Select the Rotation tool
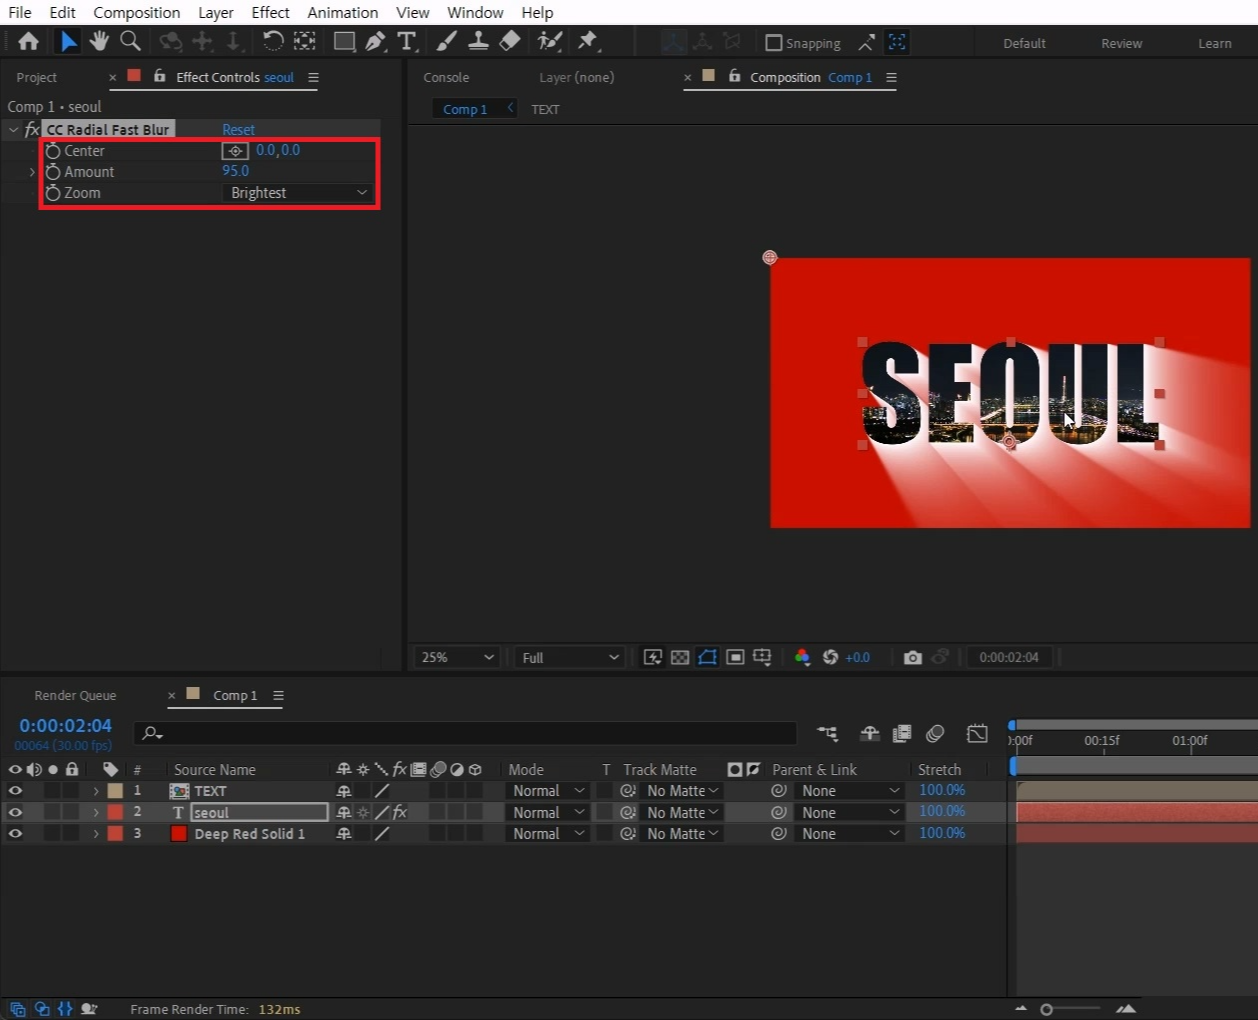The width and height of the screenshot is (1258, 1020). click(273, 41)
